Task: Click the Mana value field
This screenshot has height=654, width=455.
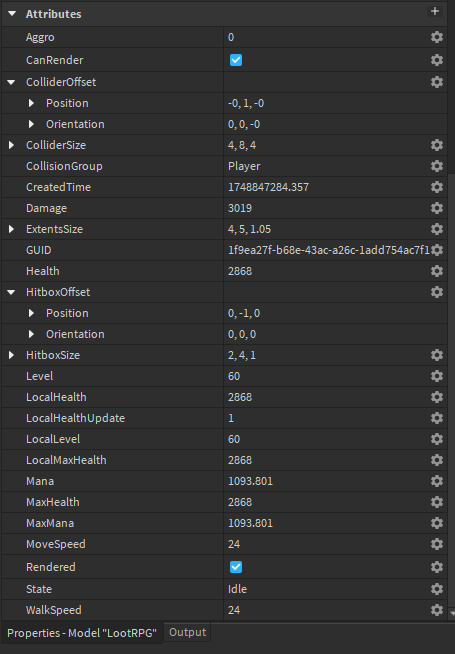Action: (x=327, y=481)
